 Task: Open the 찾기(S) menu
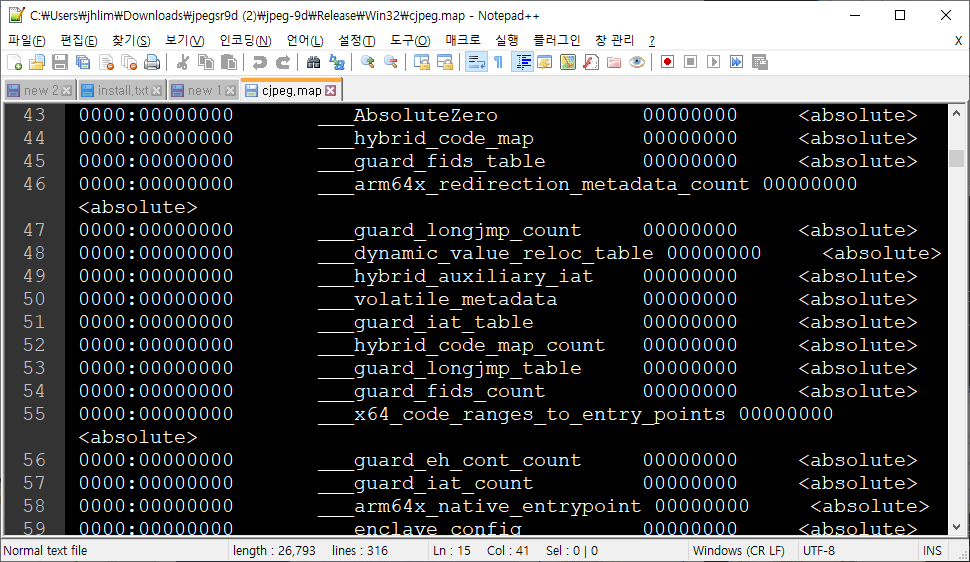coord(131,40)
